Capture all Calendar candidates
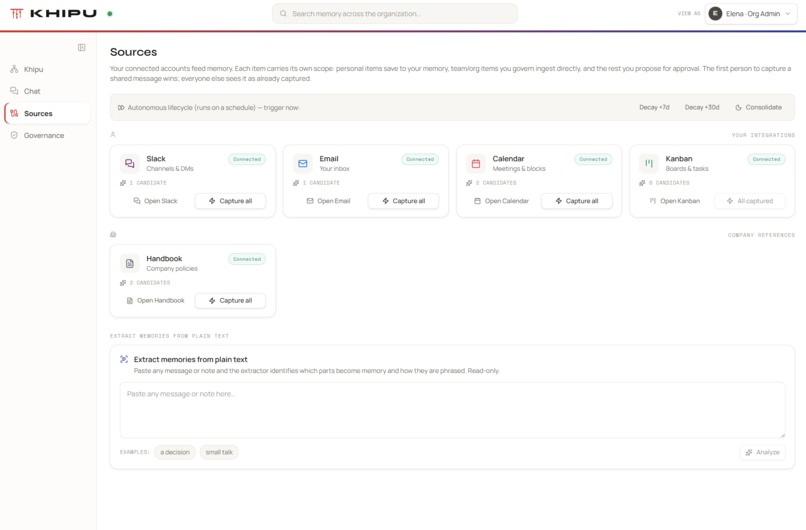 (577, 201)
